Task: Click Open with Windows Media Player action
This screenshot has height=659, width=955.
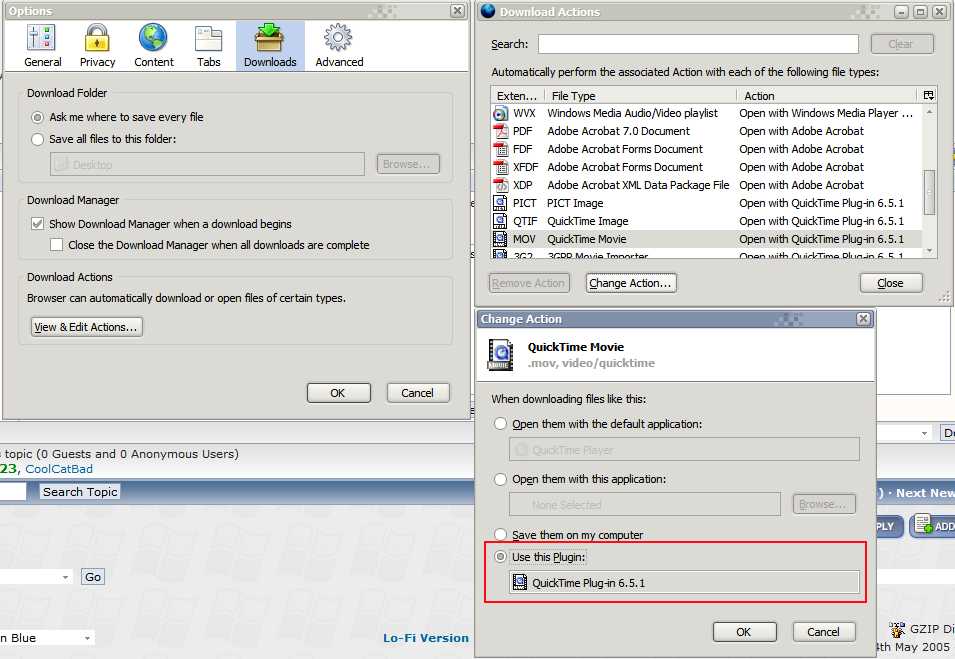Action: (x=826, y=113)
